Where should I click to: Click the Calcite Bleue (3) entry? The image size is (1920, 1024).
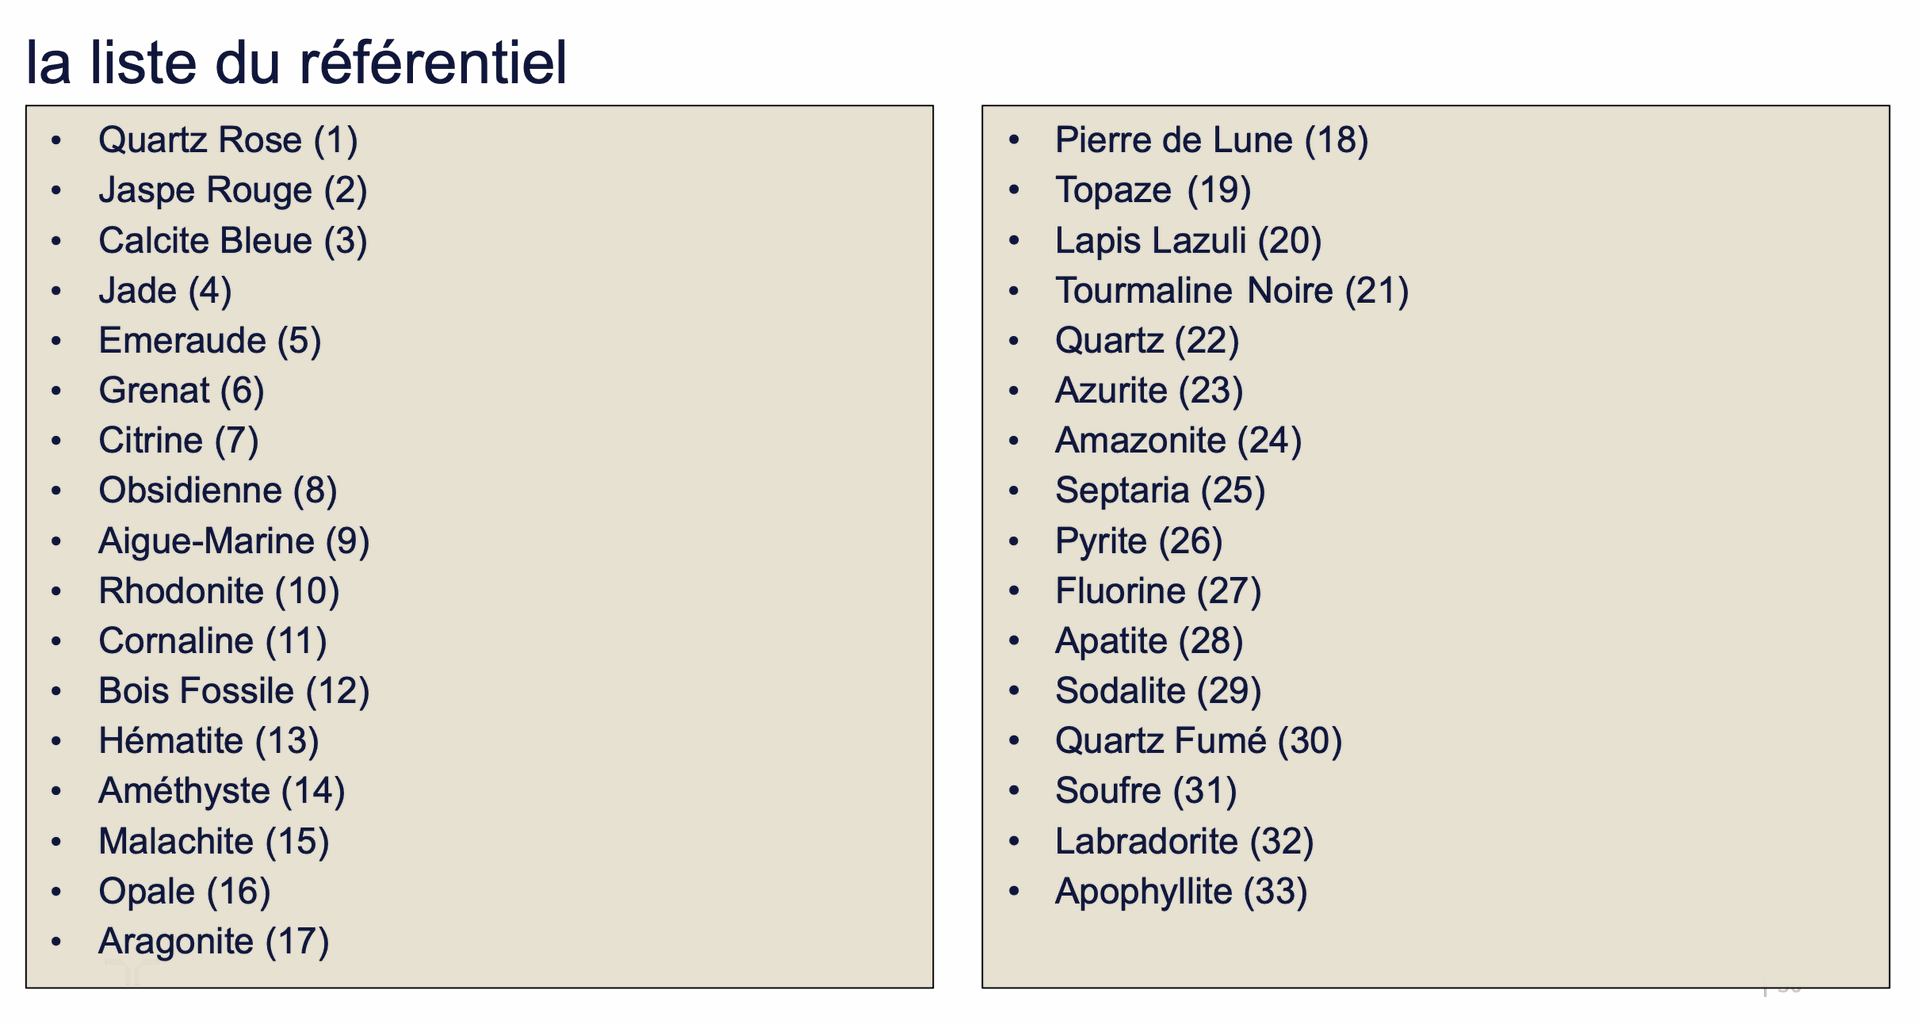pos(232,240)
